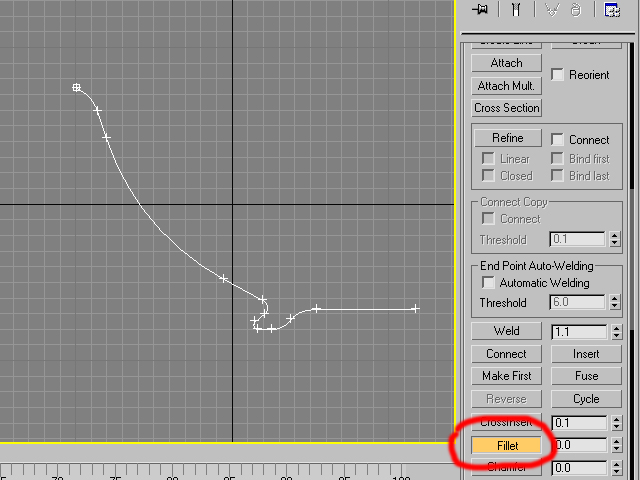Screen dimensions: 640x480
Task: Click the Show End Result icon
Action: point(516,10)
